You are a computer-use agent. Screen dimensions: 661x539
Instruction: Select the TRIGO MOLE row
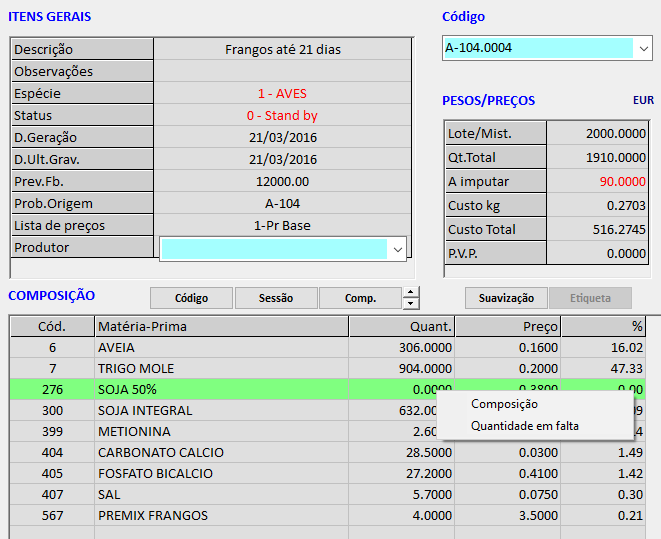click(220, 369)
